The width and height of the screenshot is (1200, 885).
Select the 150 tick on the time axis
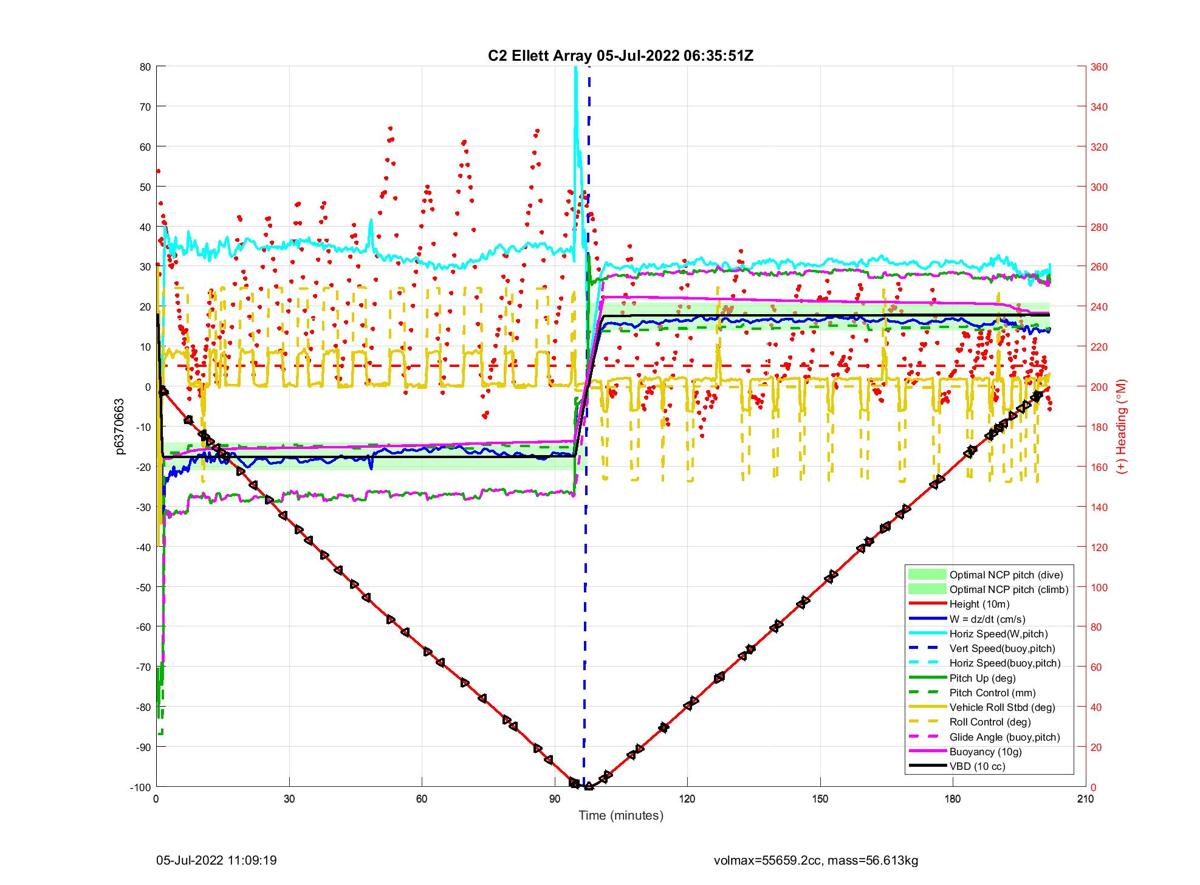point(820,799)
